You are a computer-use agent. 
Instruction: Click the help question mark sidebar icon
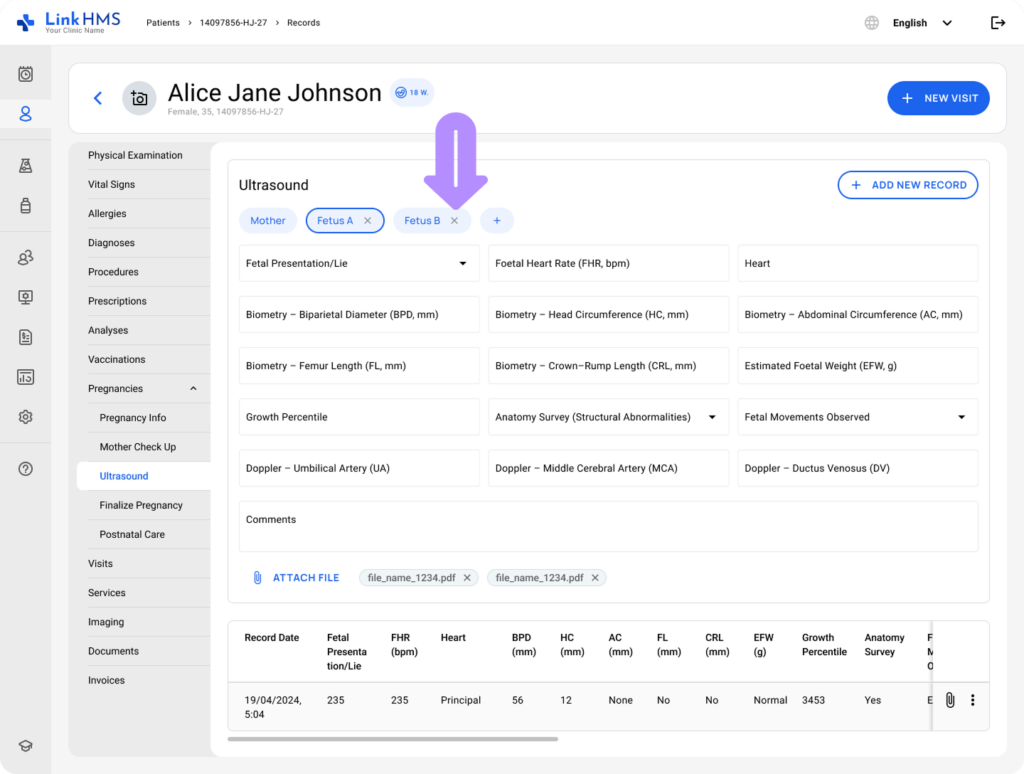pyautogui.click(x=26, y=469)
